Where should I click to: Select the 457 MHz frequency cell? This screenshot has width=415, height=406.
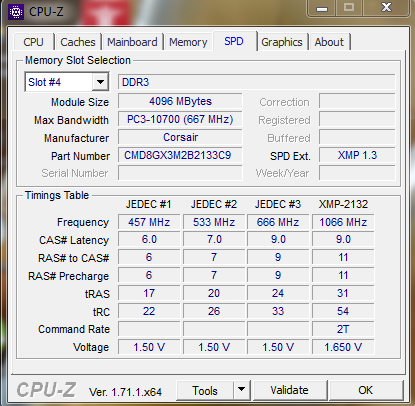(x=149, y=222)
